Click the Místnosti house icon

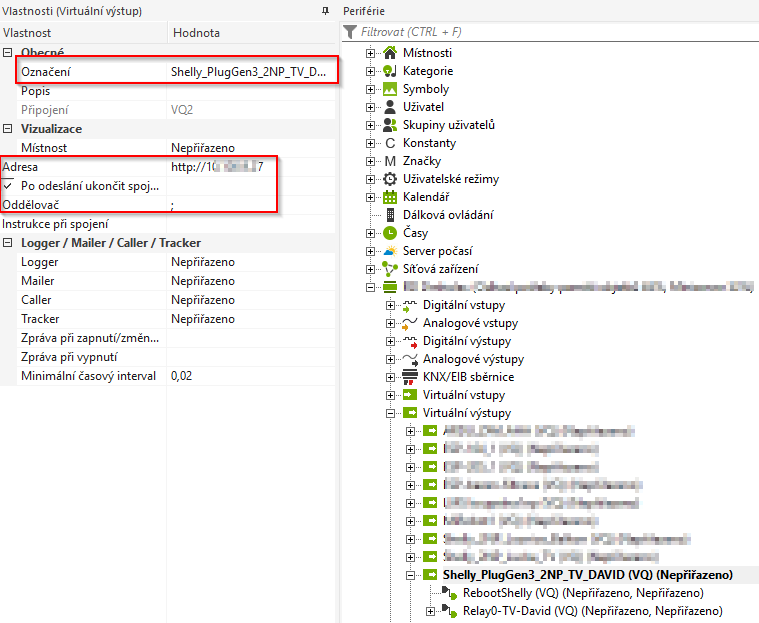(x=390, y=53)
